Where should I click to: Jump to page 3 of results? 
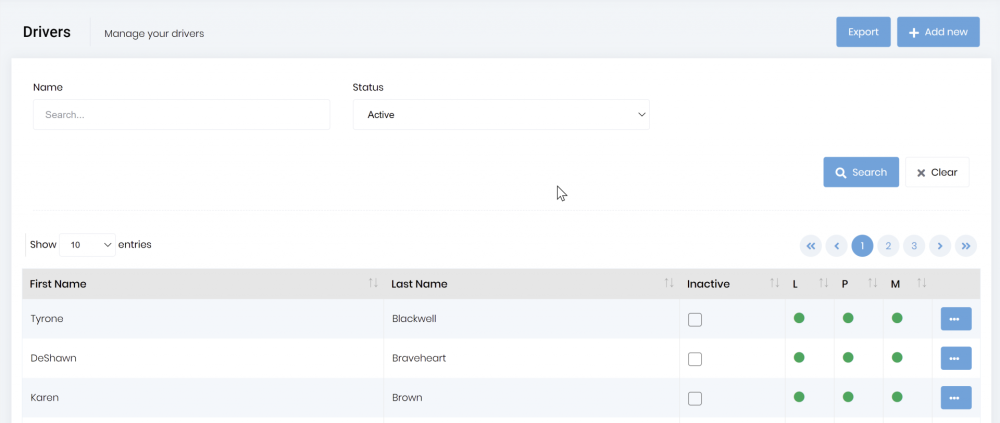pos(914,246)
